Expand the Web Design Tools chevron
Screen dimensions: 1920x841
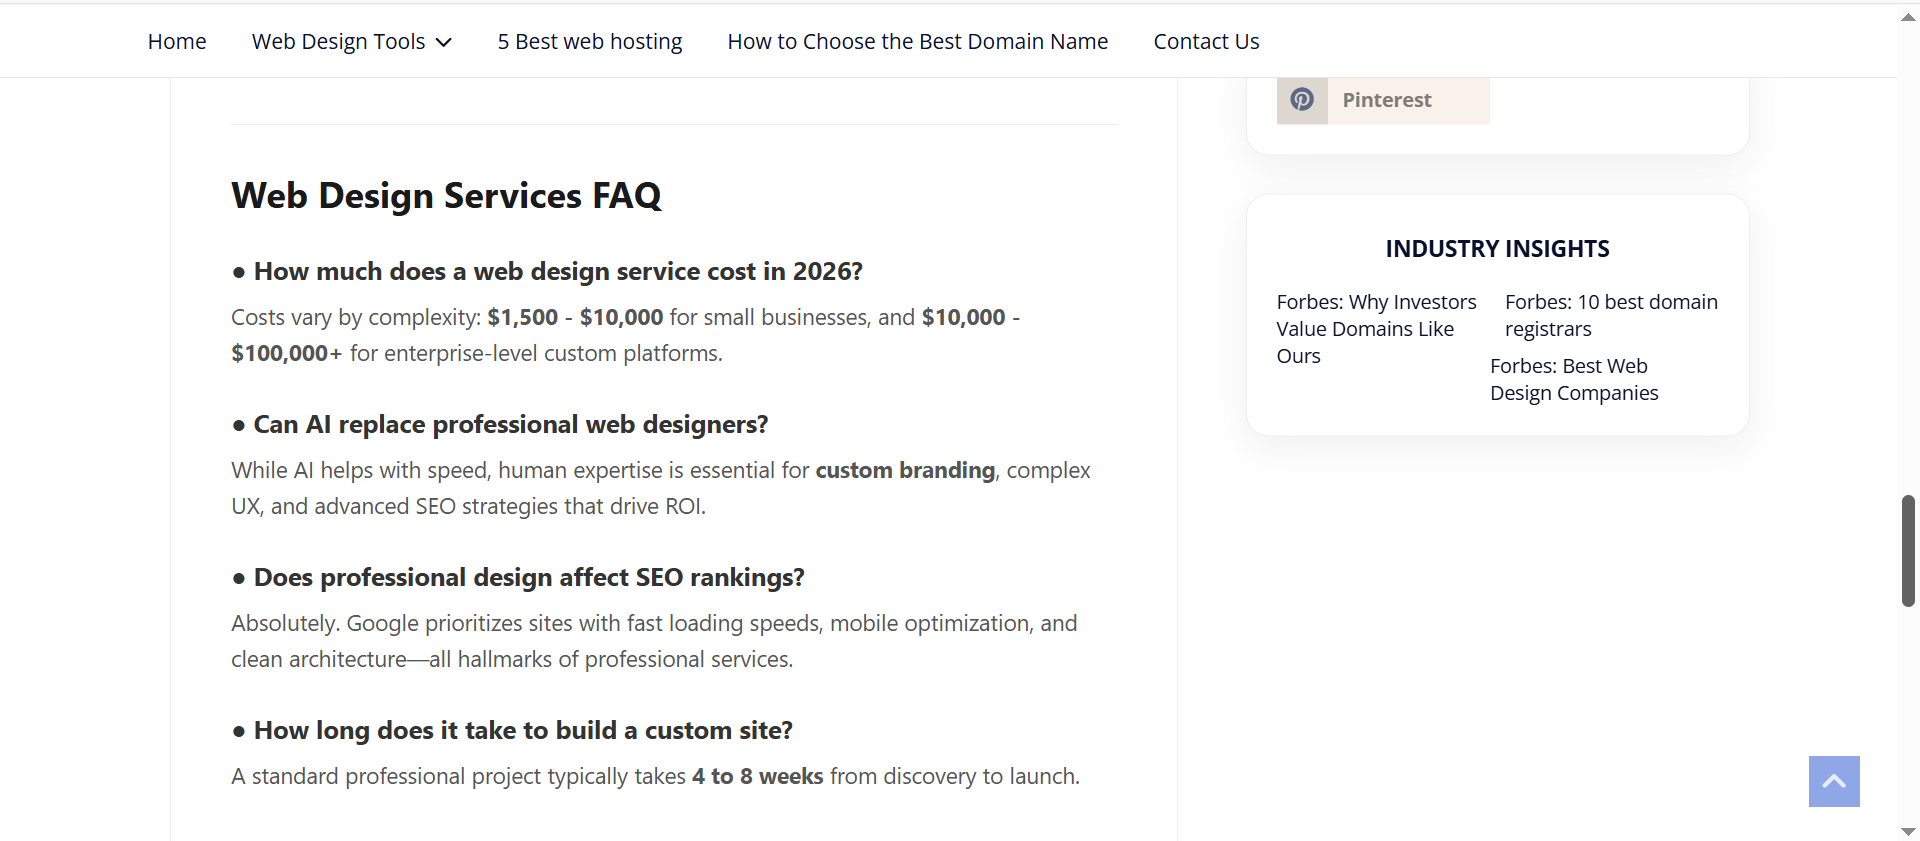point(443,42)
